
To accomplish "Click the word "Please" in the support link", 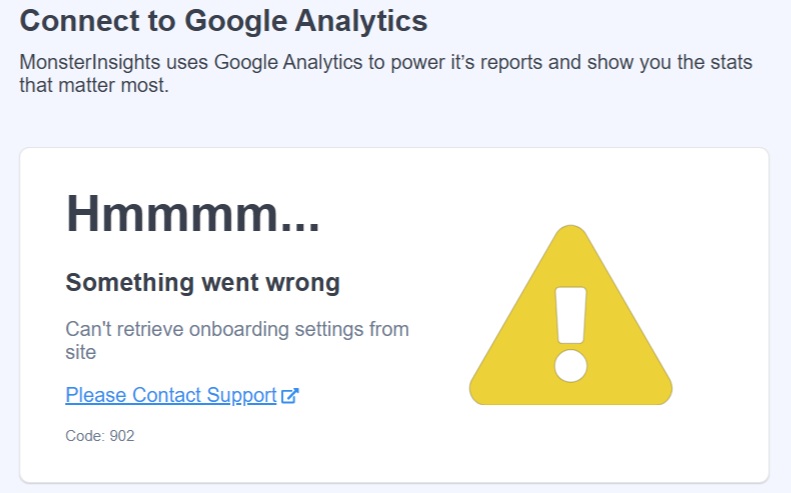I will tap(96, 395).
